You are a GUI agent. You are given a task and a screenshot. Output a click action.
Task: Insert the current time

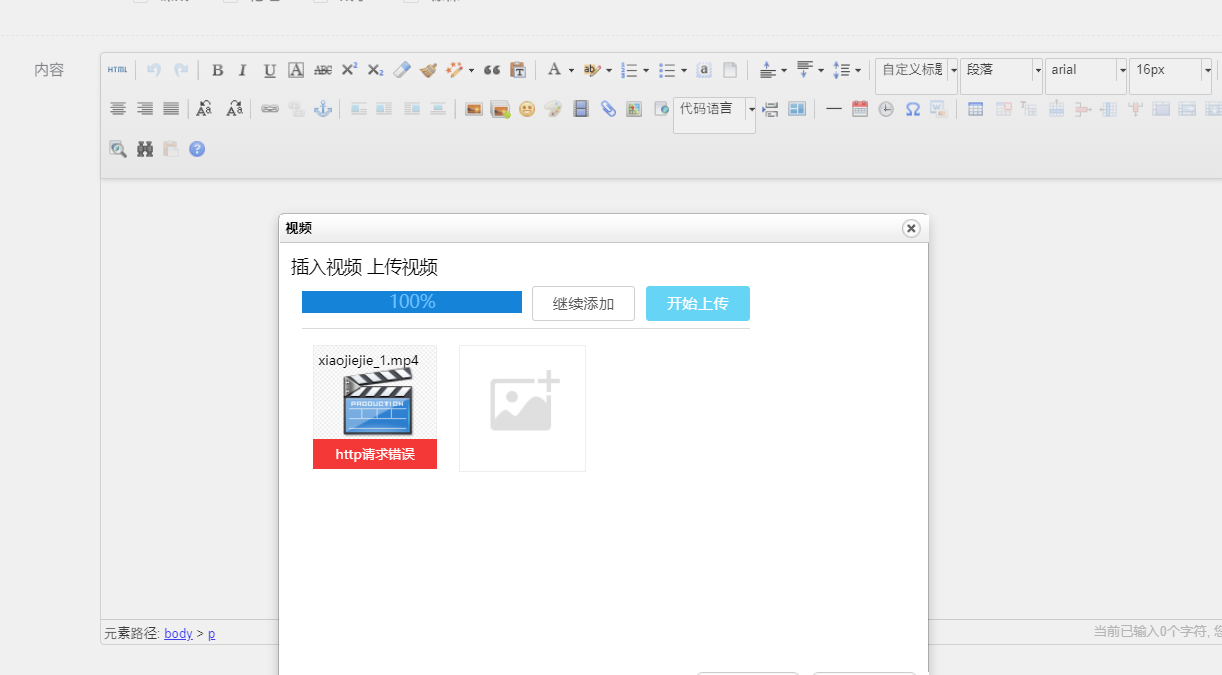(886, 109)
